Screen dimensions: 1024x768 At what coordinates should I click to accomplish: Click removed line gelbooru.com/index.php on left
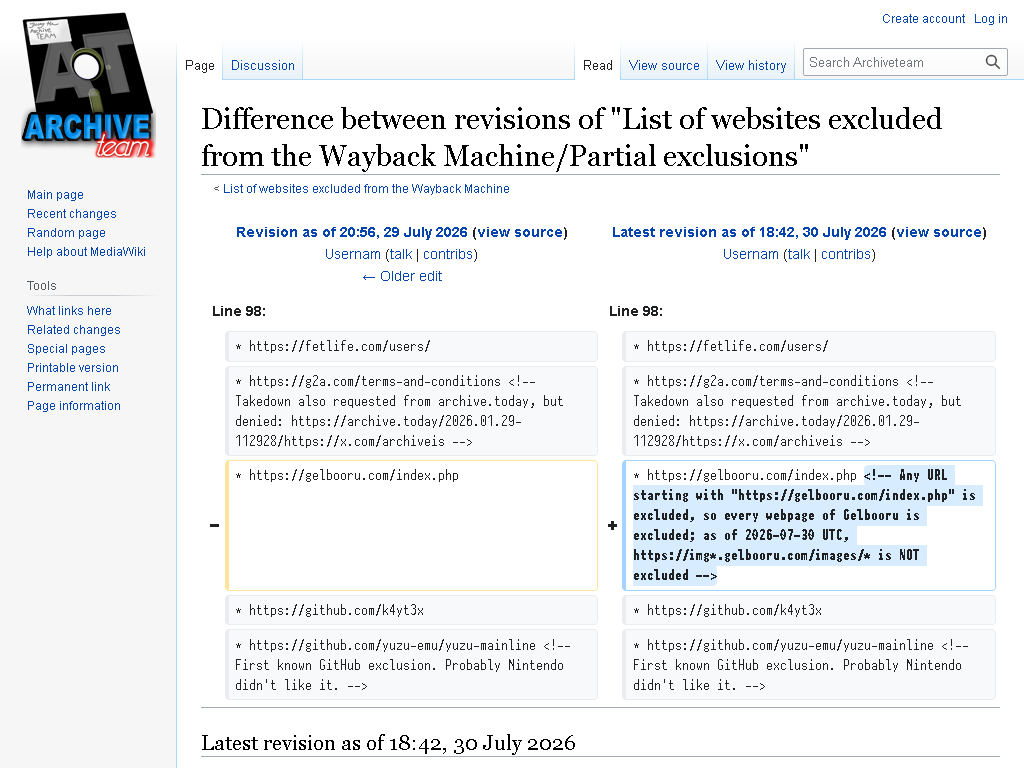click(411, 525)
